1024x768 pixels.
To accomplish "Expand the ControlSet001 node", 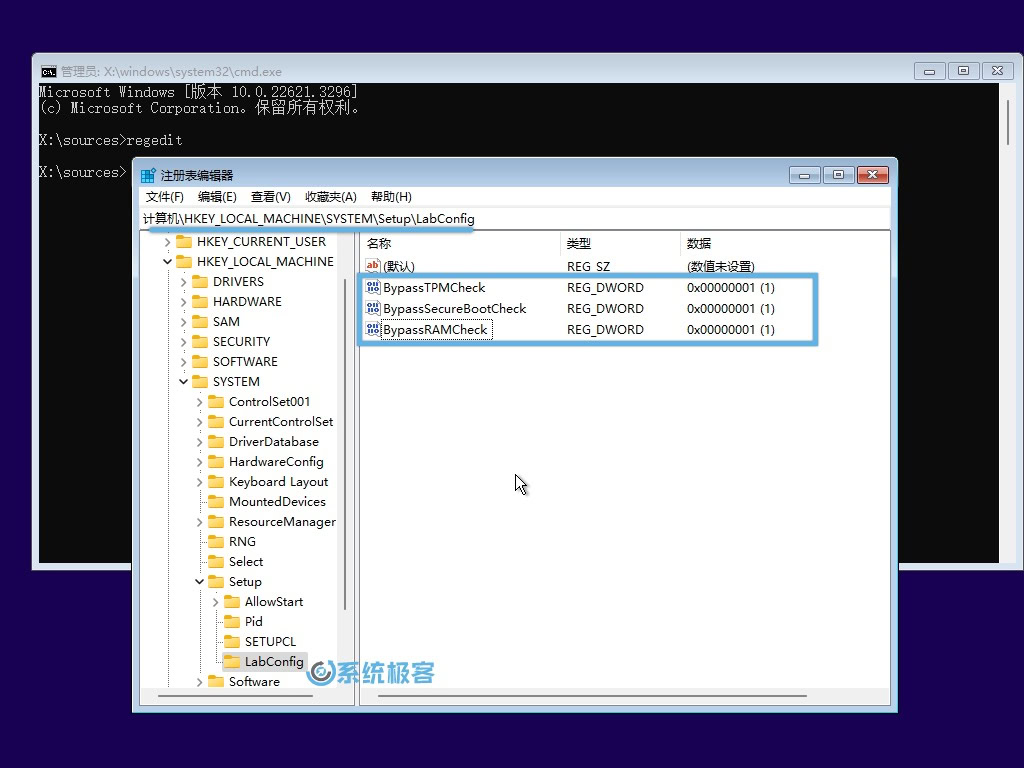I will pos(199,401).
